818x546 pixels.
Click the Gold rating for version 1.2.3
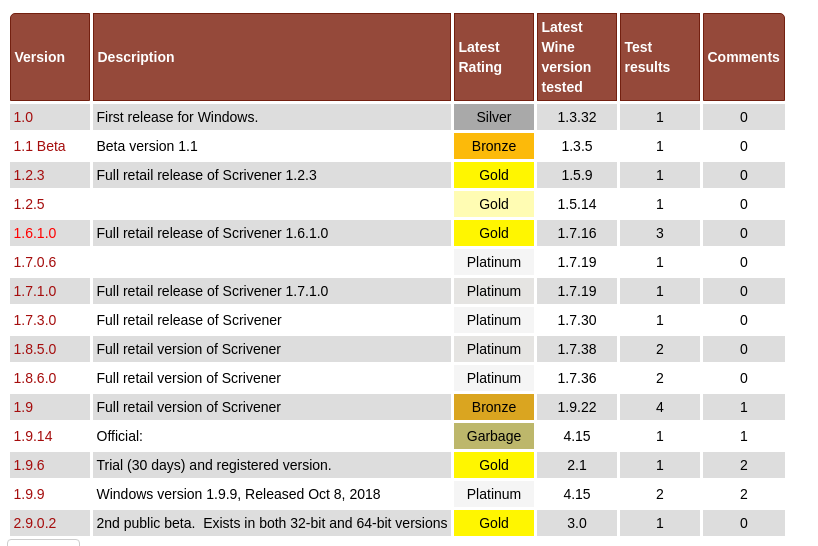(494, 175)
